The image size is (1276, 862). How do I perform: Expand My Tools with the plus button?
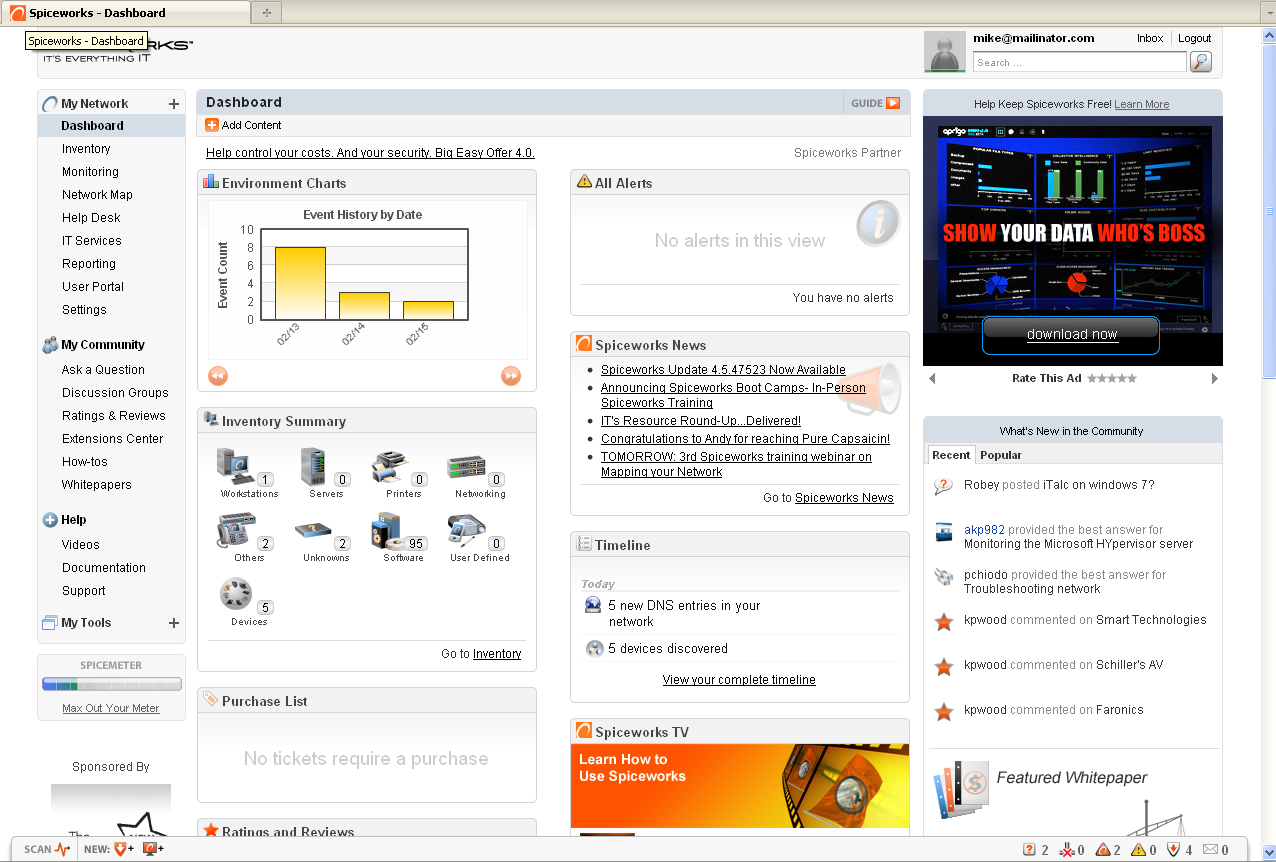pos(174,623)
